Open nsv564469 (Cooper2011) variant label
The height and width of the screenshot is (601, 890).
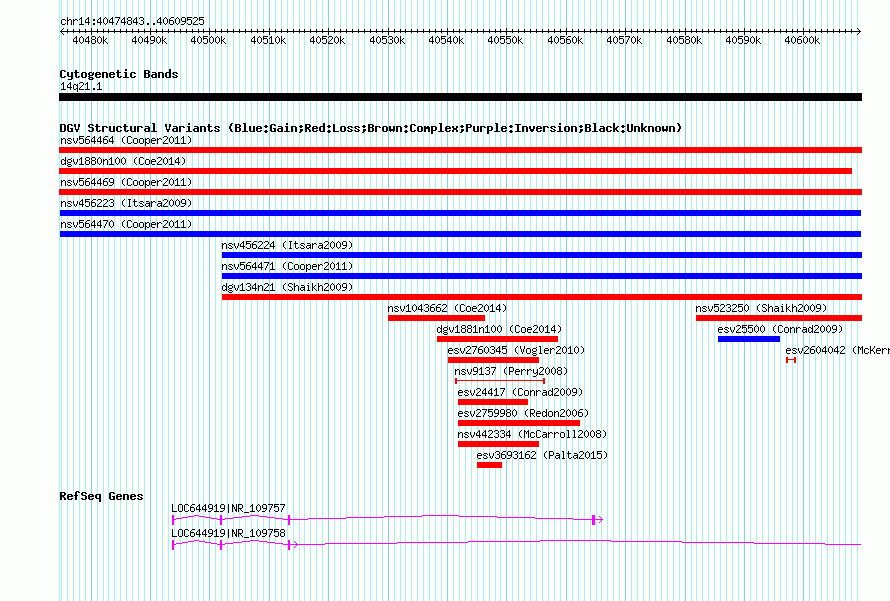(x=126, y=182)
